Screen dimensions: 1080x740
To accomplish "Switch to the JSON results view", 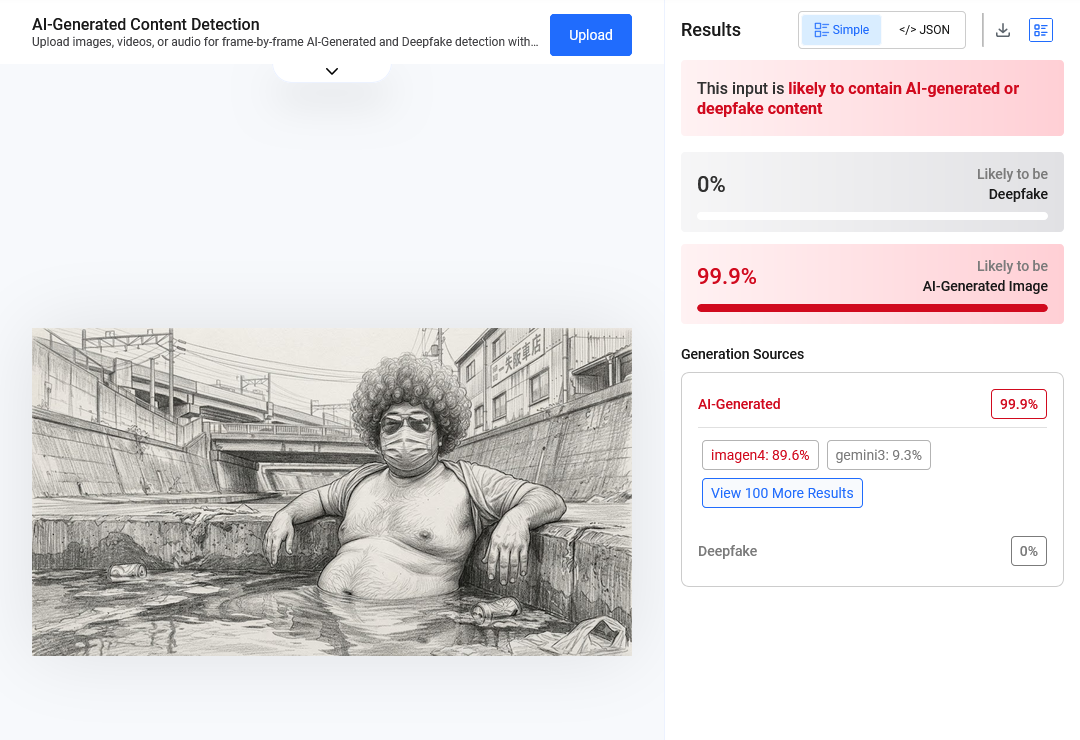I will (x=924, y=30).
